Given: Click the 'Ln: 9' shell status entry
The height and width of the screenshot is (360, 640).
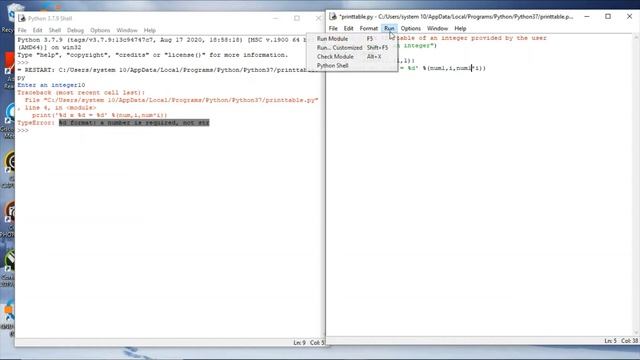Looking at the screenshot, I should (299, 342).
